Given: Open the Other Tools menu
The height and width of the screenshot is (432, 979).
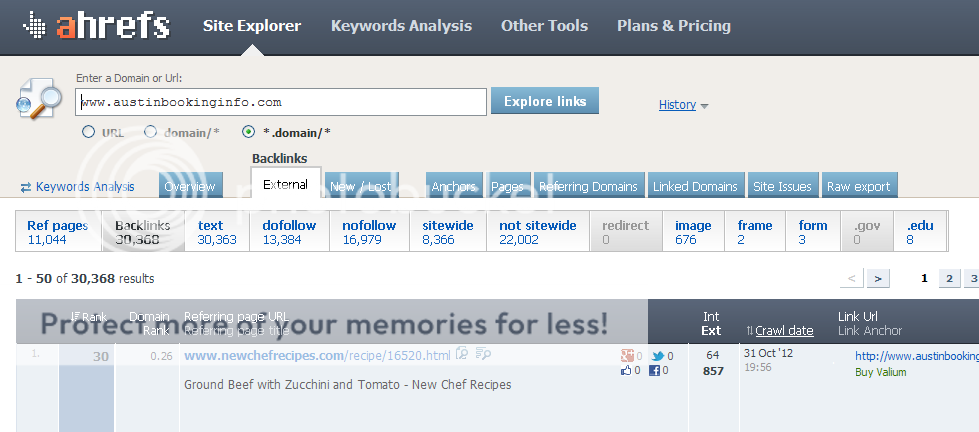Looking at the screenshot, I should (x=544, y=26).
